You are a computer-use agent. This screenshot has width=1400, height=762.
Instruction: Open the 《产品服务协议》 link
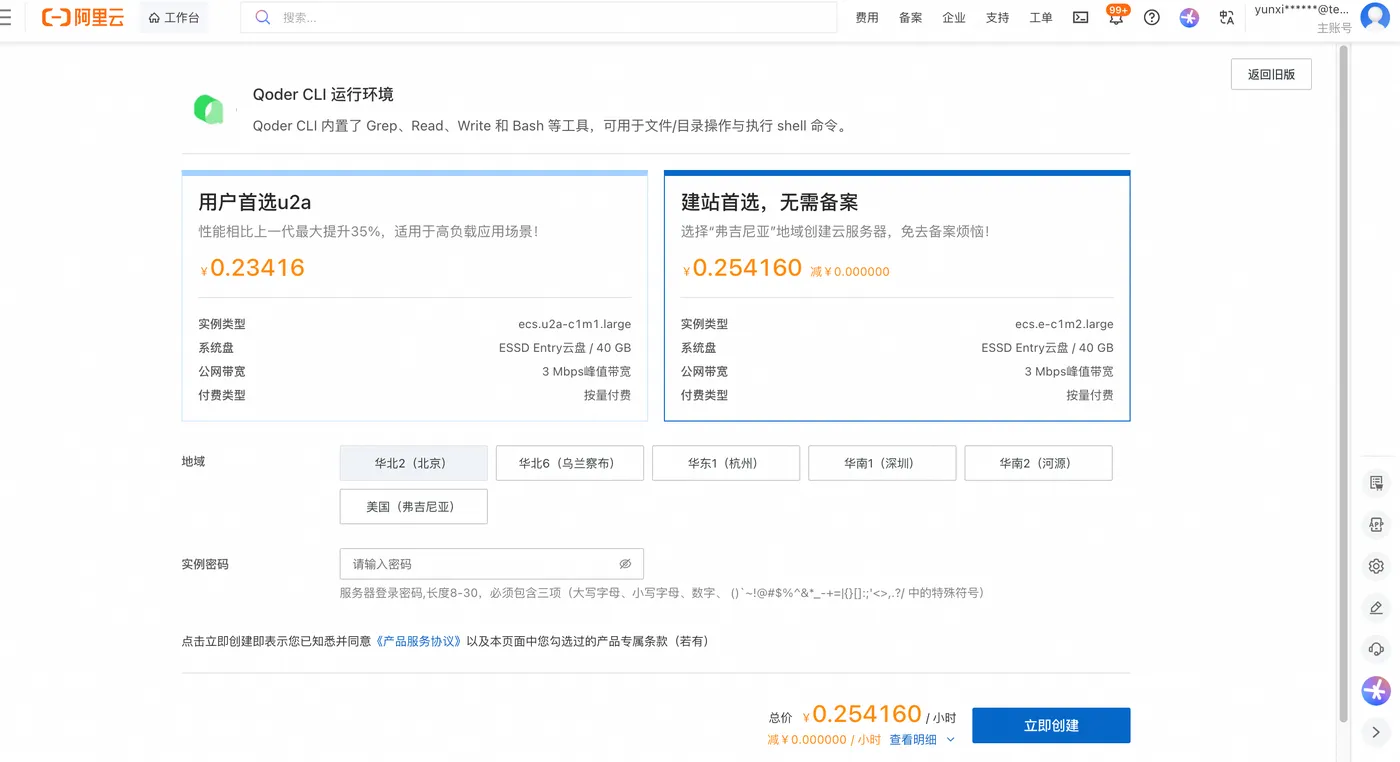point(420,641)
